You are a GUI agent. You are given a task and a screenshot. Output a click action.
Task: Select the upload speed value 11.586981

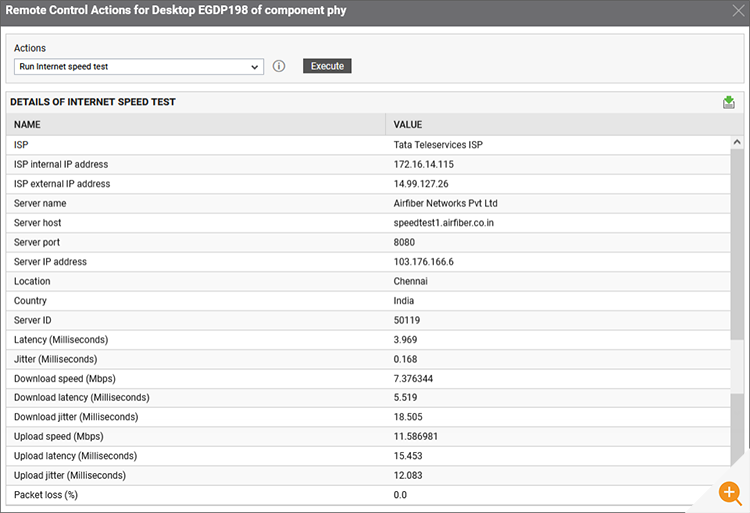[x=416, y=437]
